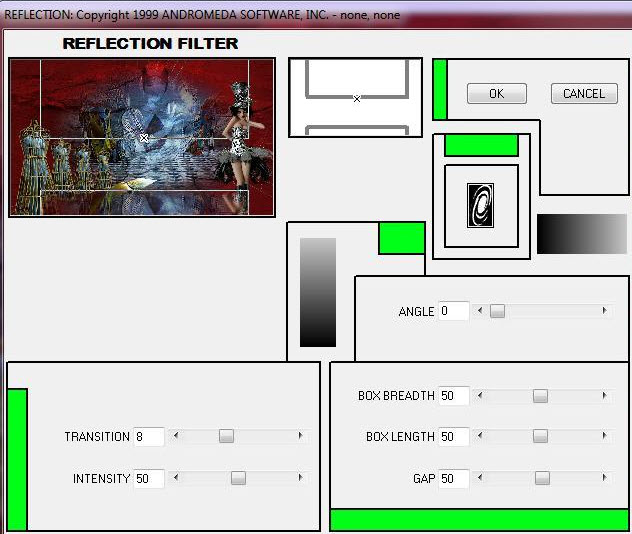Click the INTENSITY slider thumb
The image size is (632, 534).
[238, 478]
